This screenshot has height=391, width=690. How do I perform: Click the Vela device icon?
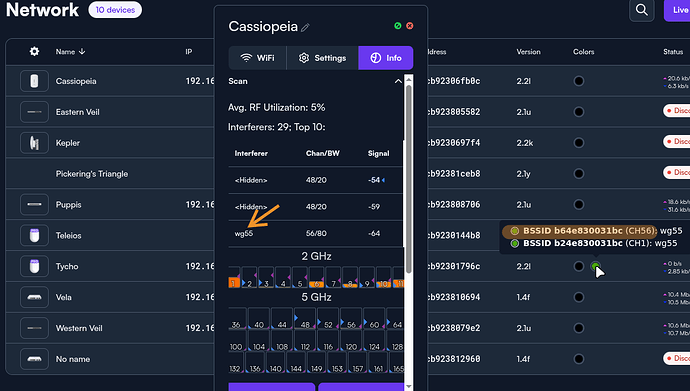(34, 297)
